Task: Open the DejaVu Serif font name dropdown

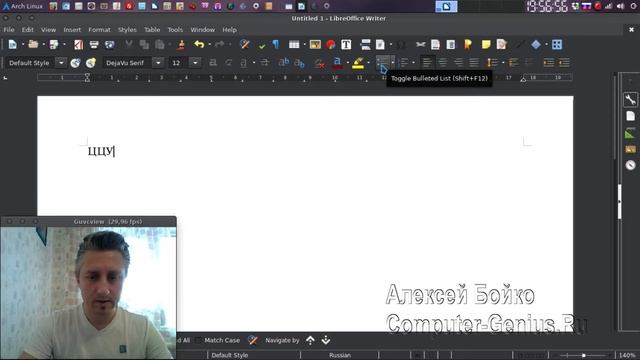Action: [x=158, y=62]
